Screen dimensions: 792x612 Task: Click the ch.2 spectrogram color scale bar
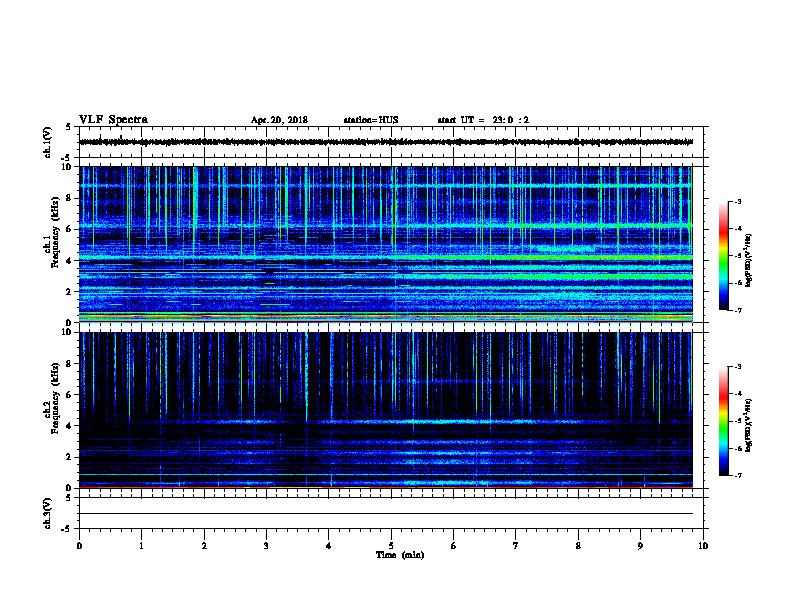723,421
